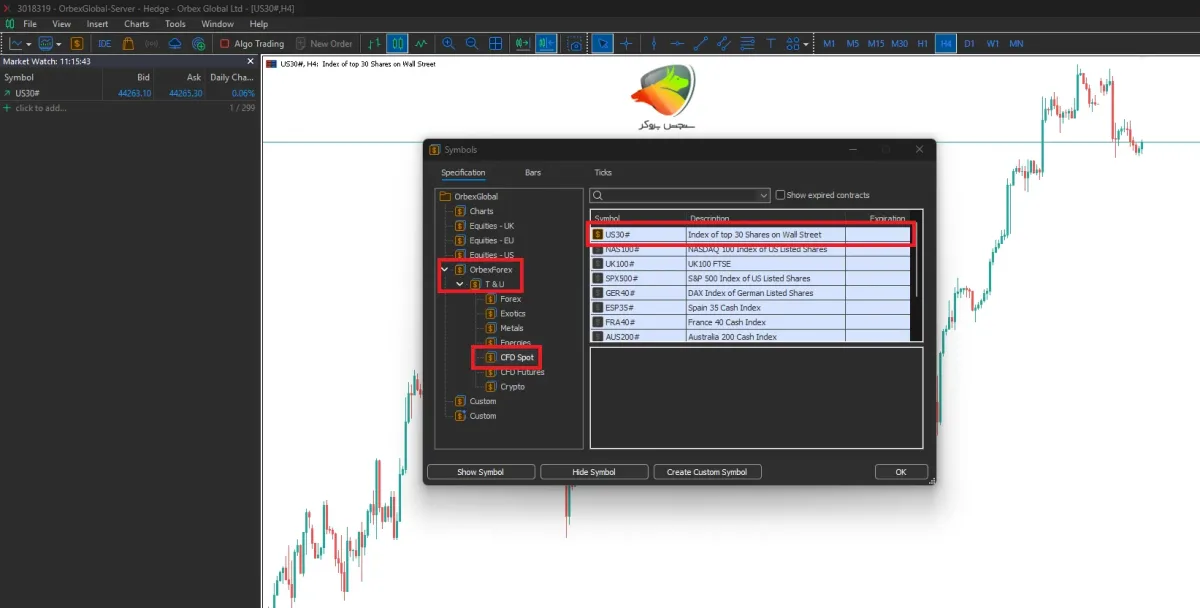Open the Charts menu

pyautogui.click(x=136, y=24)
